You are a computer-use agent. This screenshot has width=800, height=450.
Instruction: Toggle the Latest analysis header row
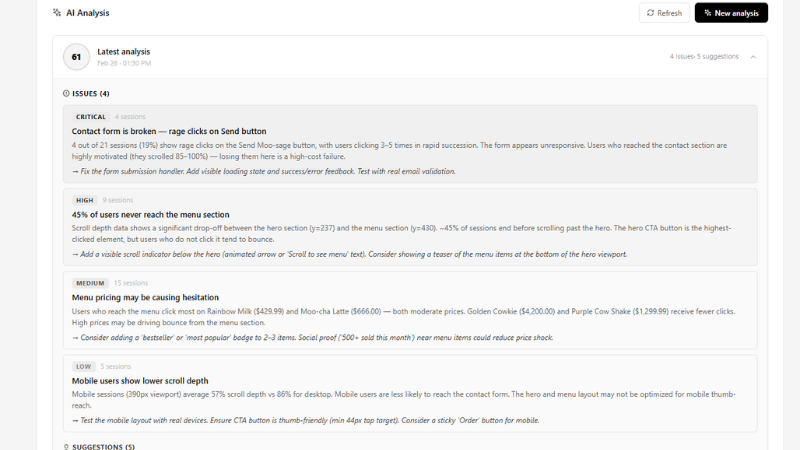(x=400, y=57)
